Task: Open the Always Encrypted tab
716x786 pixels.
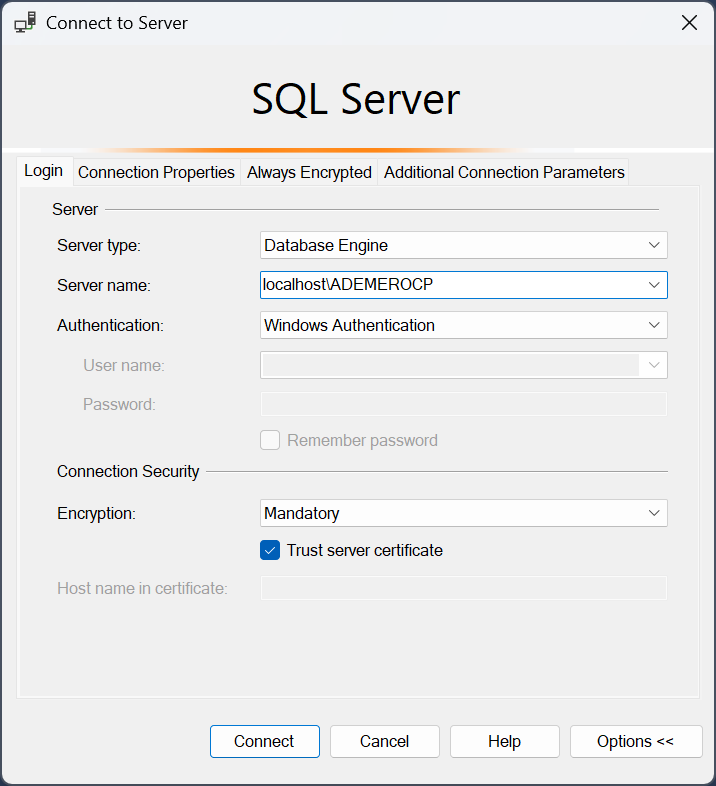Action: [309, 172]
